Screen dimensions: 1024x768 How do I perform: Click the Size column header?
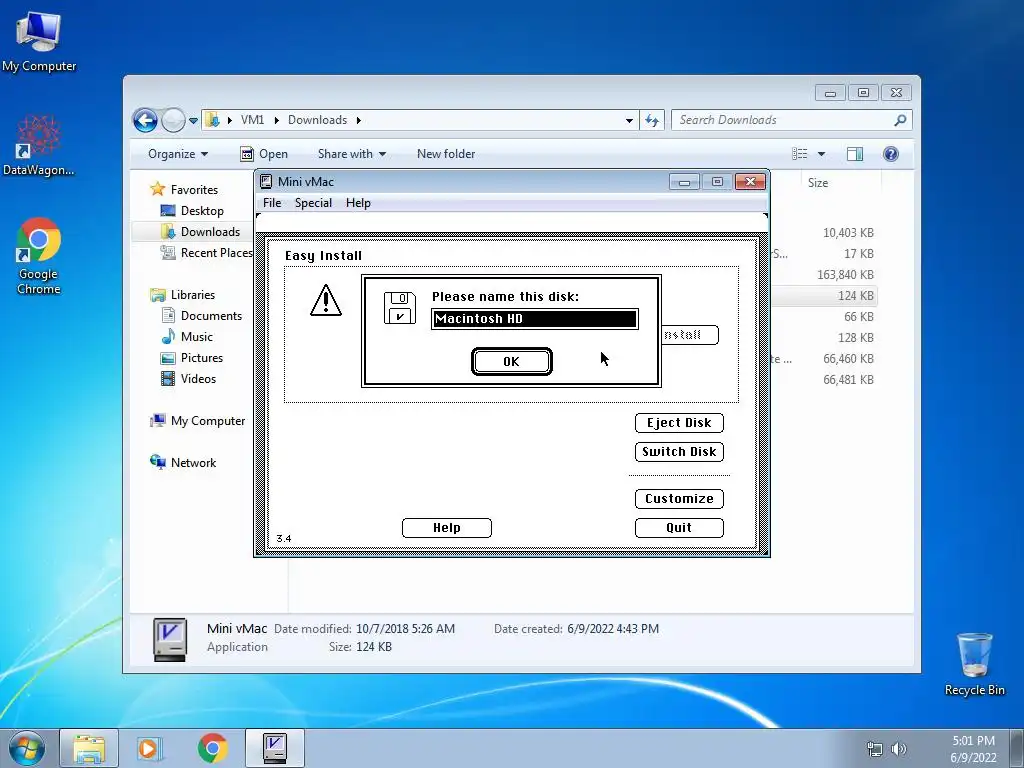coord(818,183)
